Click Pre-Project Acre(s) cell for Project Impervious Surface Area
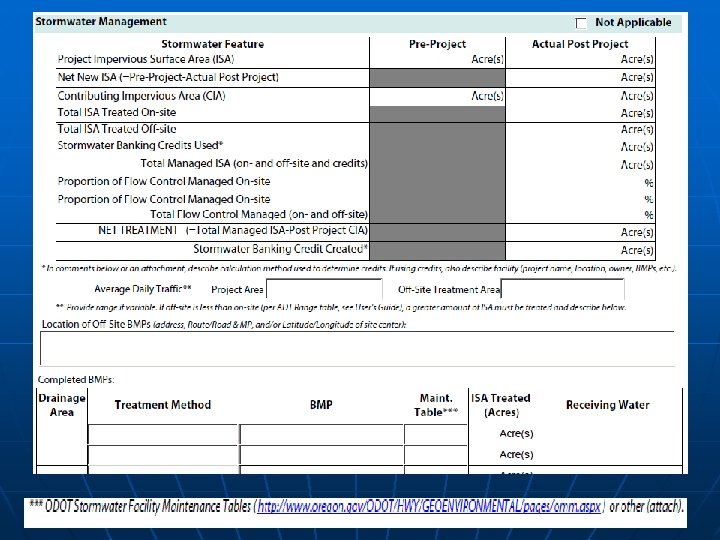 (437, 59)
